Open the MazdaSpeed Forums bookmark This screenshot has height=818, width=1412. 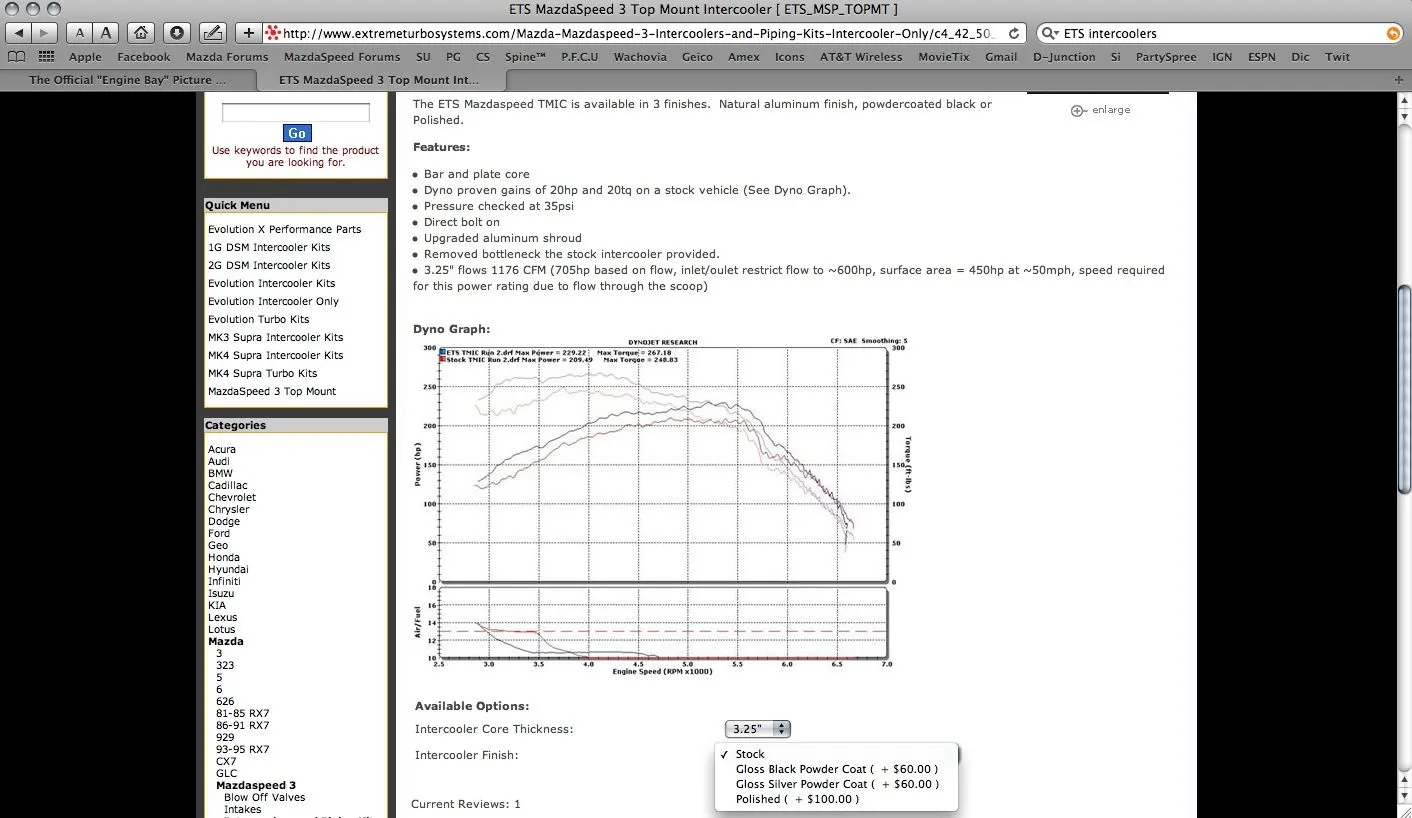tap(342, 57)
